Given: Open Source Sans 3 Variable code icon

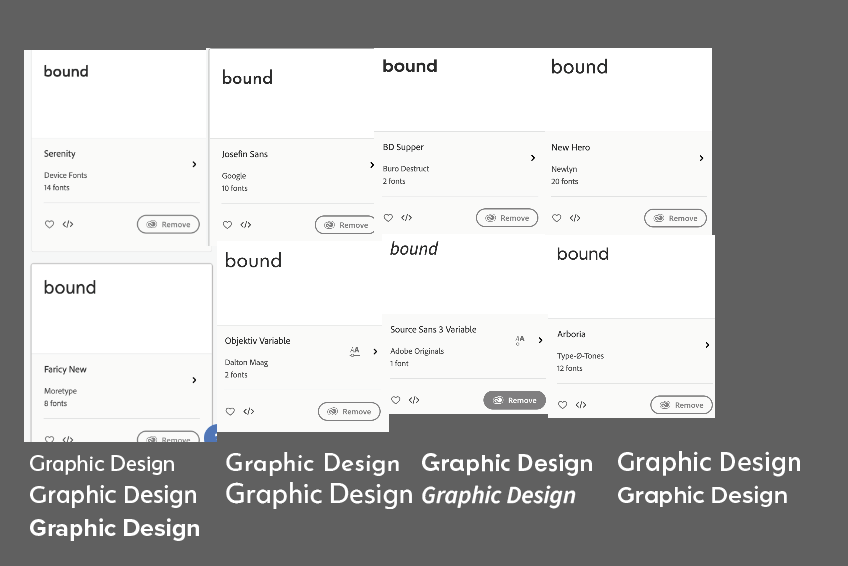Looking at the screenshot, I should pyautogui.click(x=414, y=400).
